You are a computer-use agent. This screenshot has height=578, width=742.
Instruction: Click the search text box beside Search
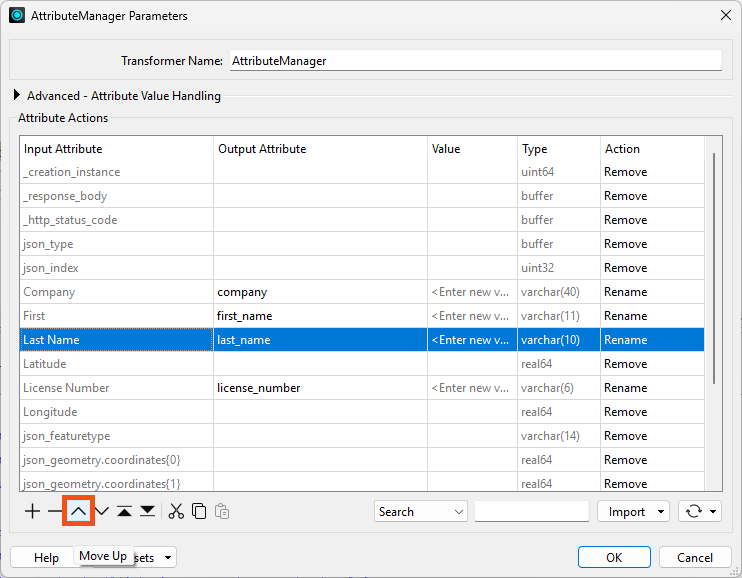[530, 511]
